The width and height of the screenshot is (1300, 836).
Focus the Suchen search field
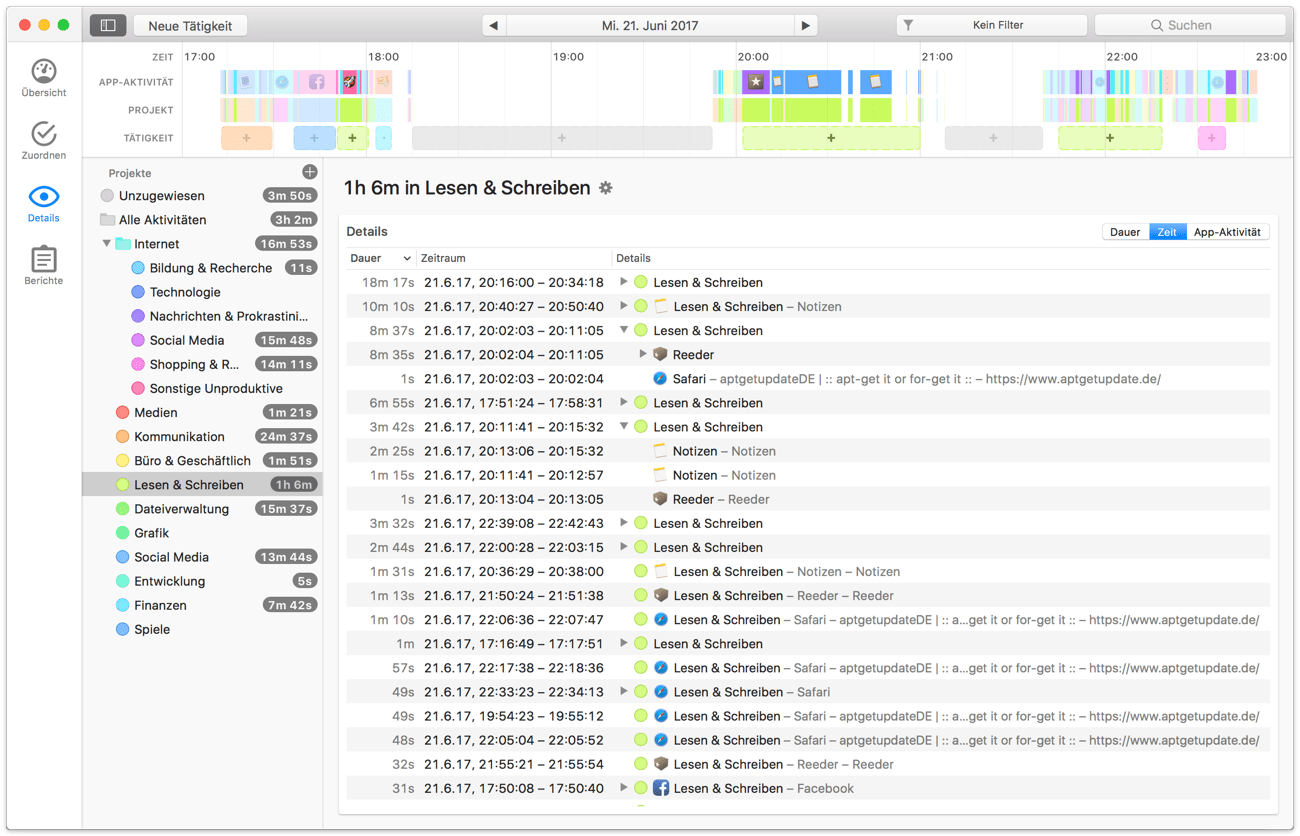1190,25
